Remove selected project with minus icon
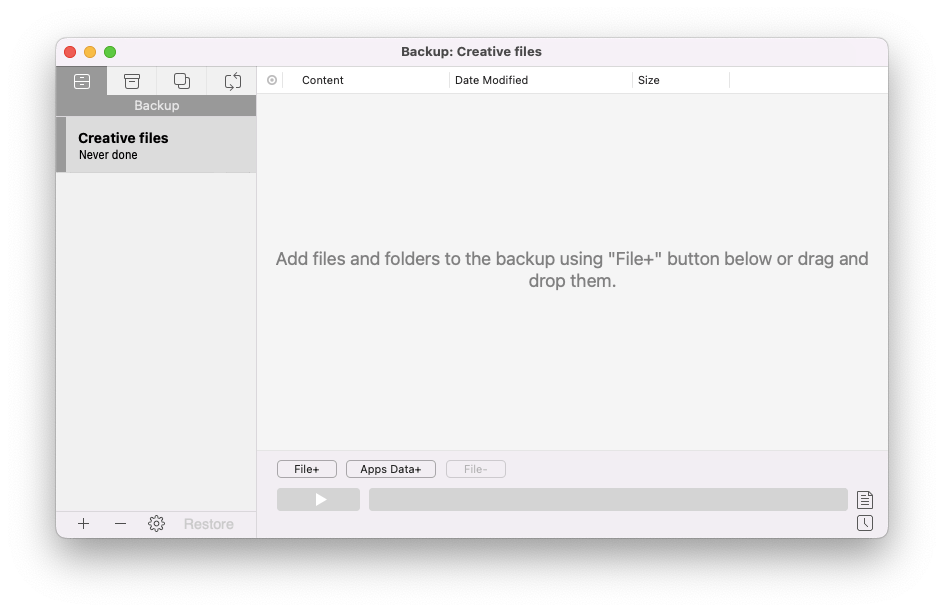The height and width of the screenshot is (612, 944). pos(120,524)
